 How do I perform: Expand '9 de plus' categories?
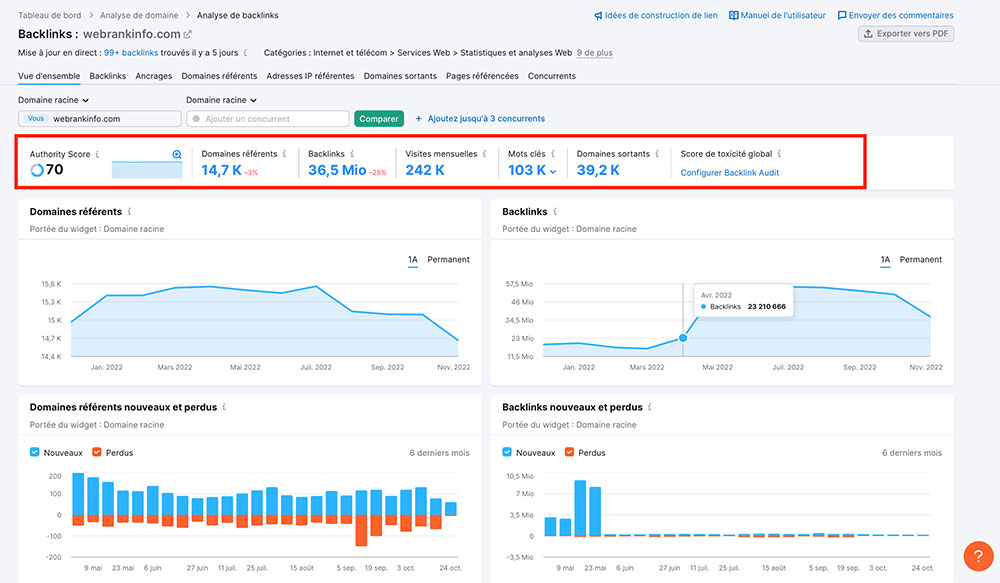pyautogui.click(x=594, y=53)
